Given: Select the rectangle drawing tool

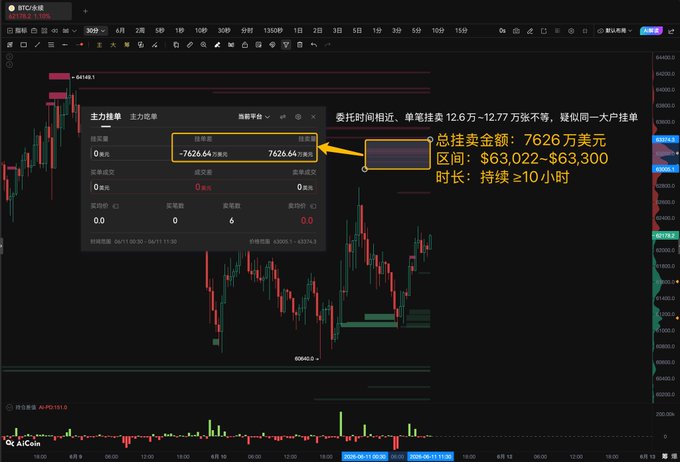Looking at the screenshot, I should coord(23,45).
